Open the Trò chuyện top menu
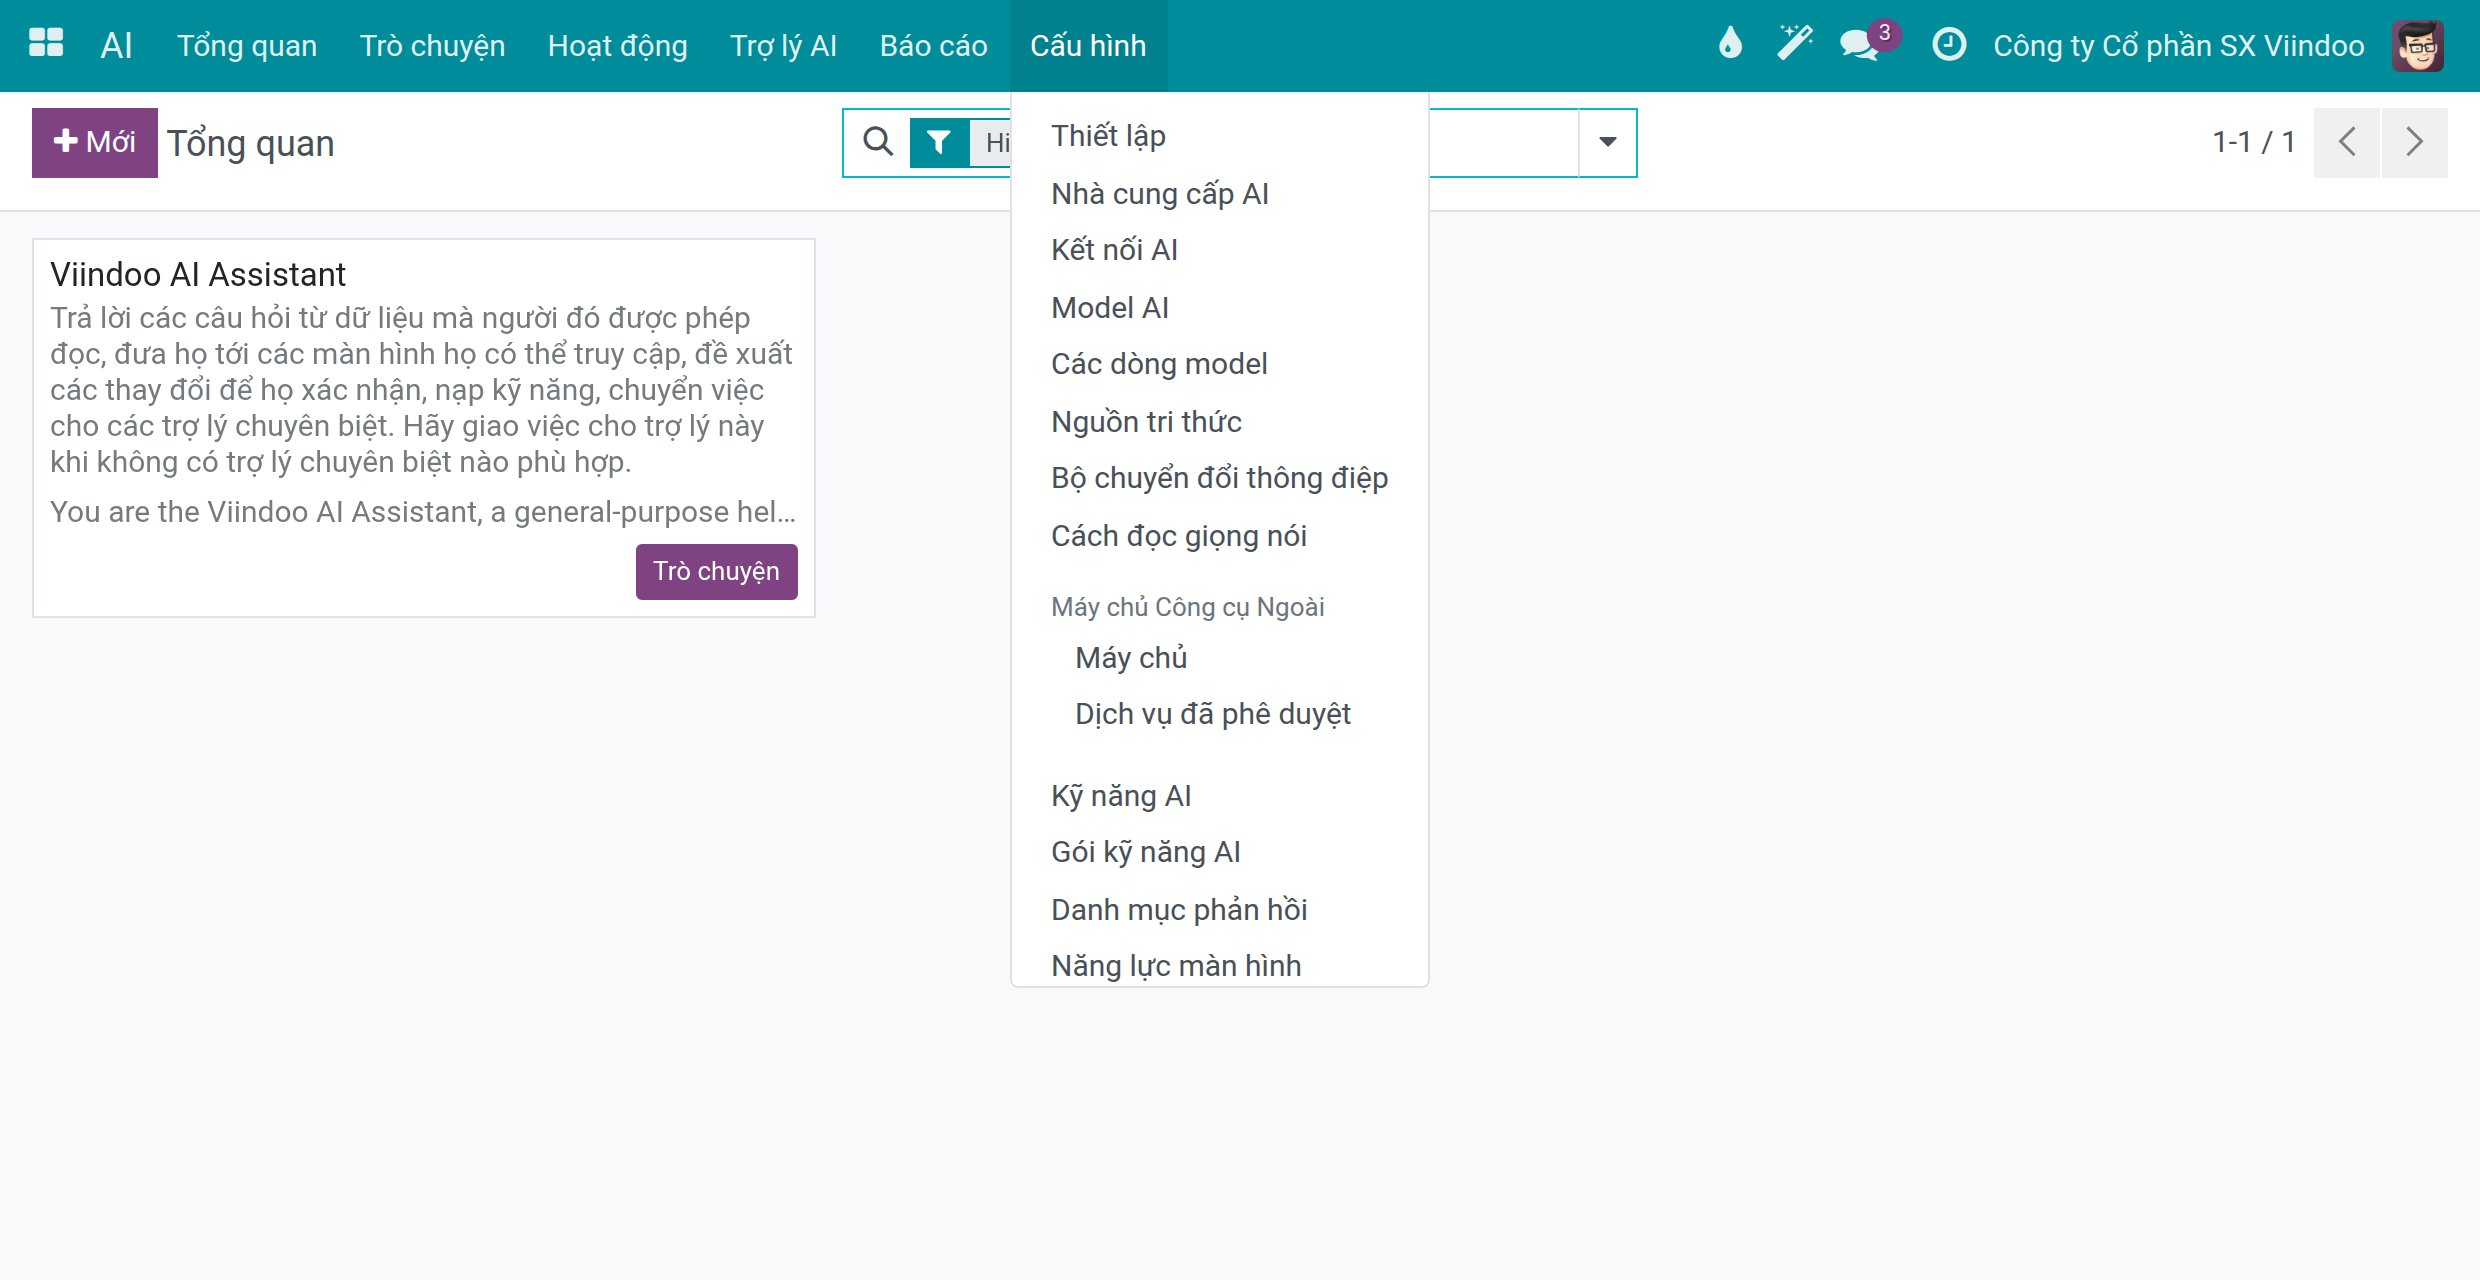Viewport: 2480px width, 1280px height. point(432,45)
